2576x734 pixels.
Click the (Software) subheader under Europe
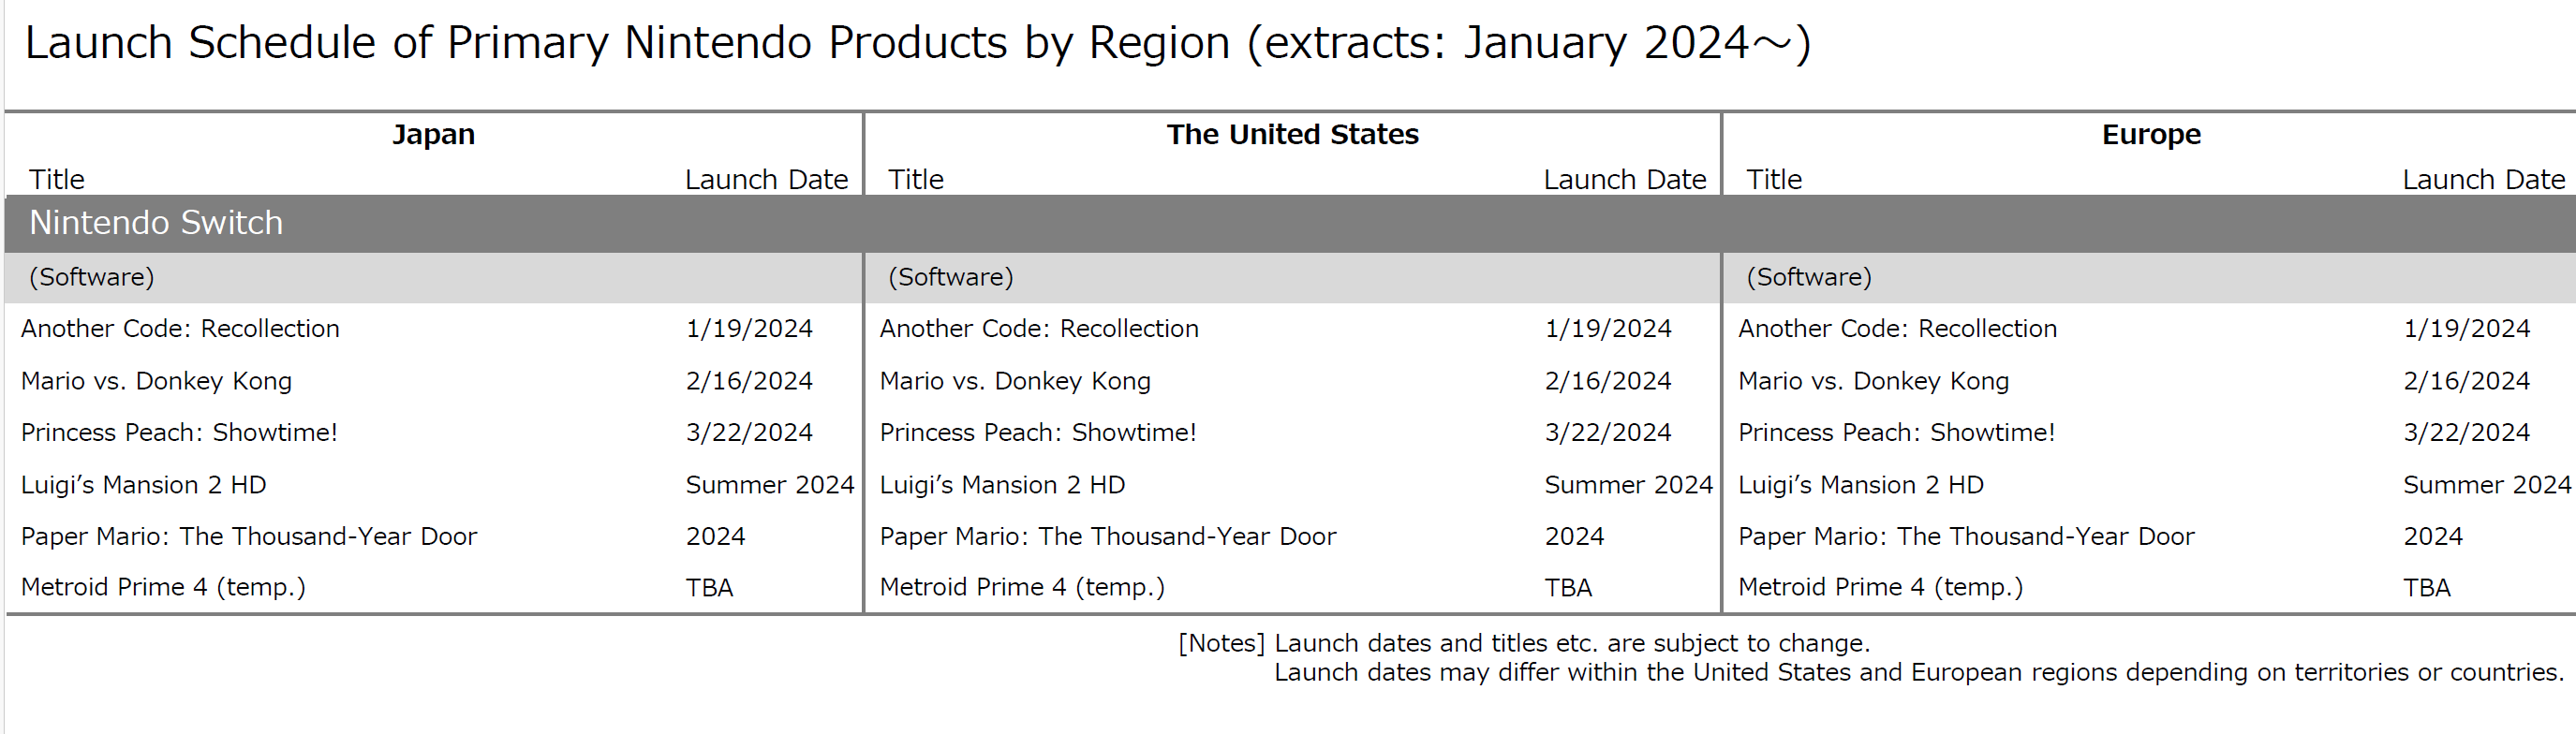(x=1808, y=277)
